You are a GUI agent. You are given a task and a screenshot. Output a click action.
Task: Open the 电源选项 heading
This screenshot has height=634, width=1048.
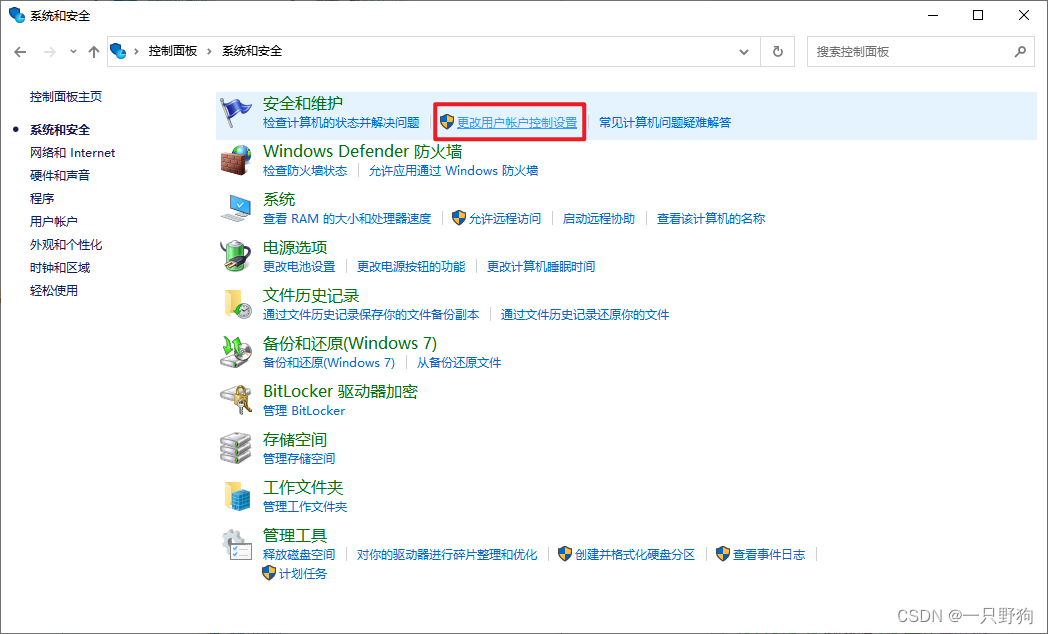pyautogui.click(x=295, y=248)
